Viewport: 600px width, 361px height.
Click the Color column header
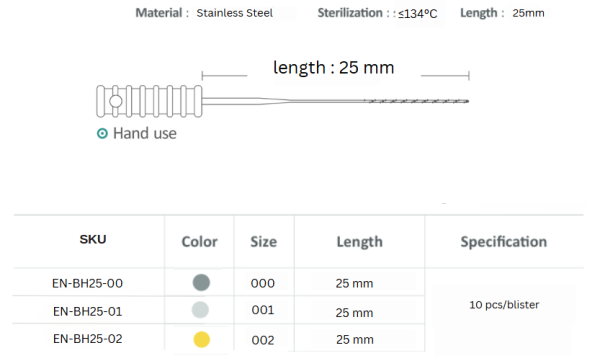[199, 242]
